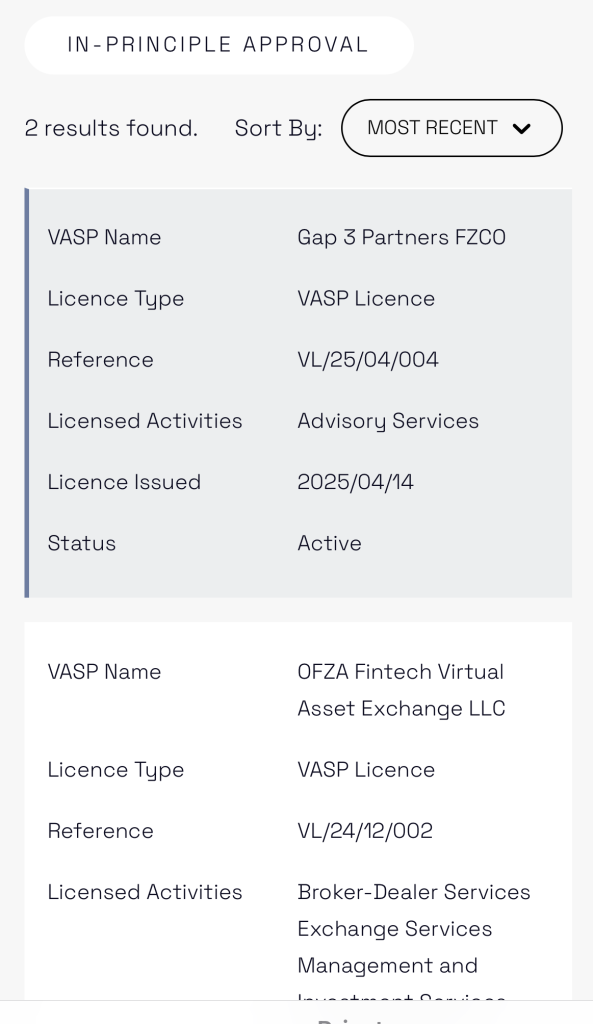Click the Broker-Dealer Services activity
The width and height of the screenshot is (593, 1024).
click(x=413, y=892)
